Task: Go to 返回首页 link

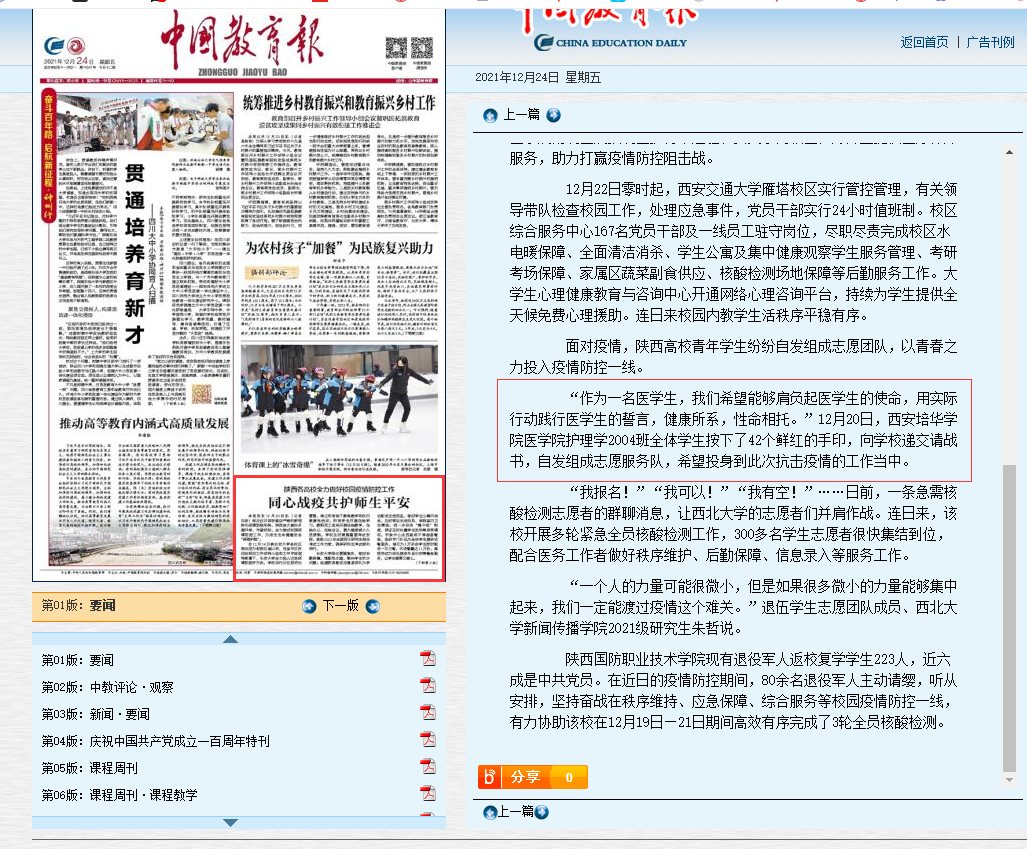Action: click(924, 42)
